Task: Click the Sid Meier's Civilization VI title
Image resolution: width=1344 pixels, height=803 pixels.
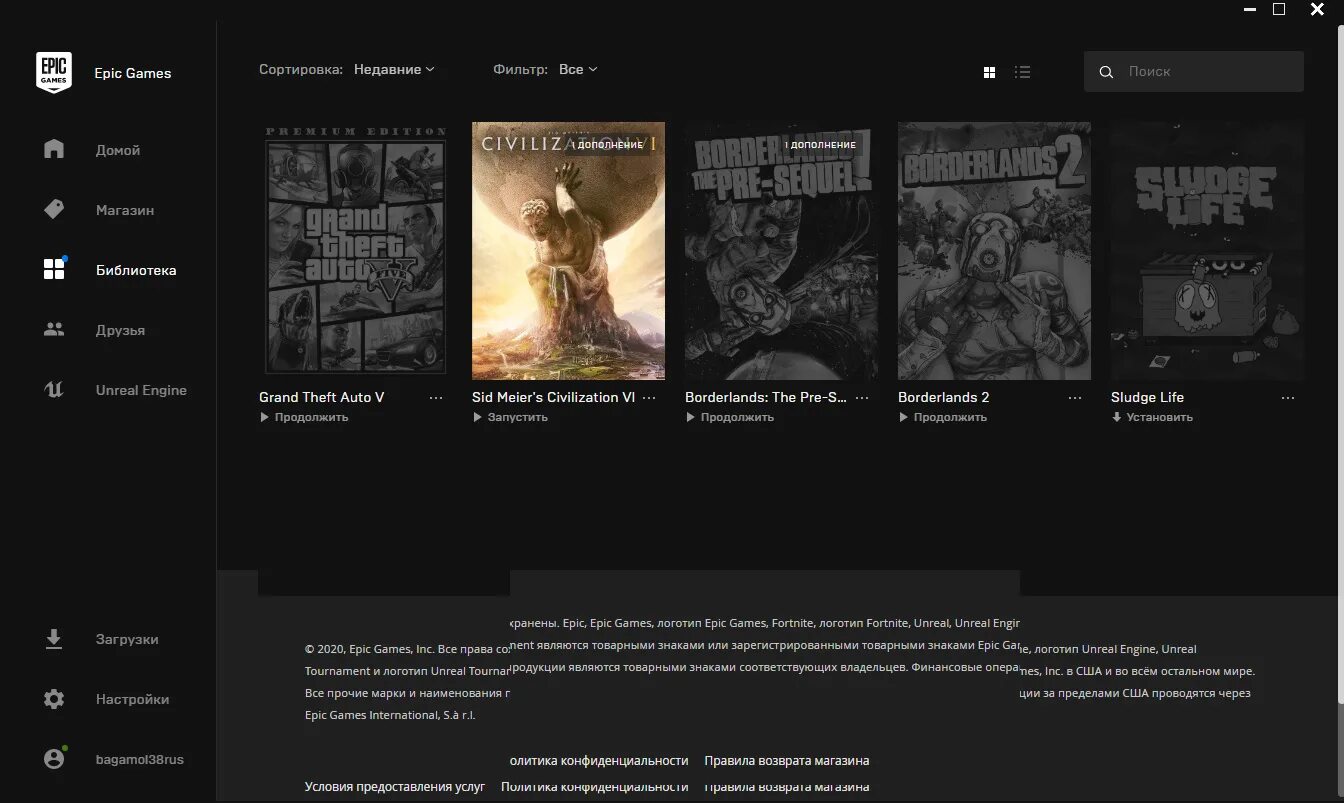Action: tap(553, 397)
